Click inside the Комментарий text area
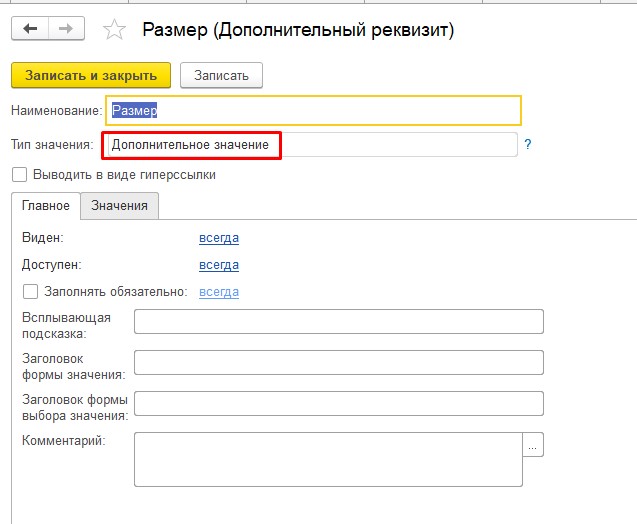The height and width of the screenshot is (524, 637). pos(328,459)
